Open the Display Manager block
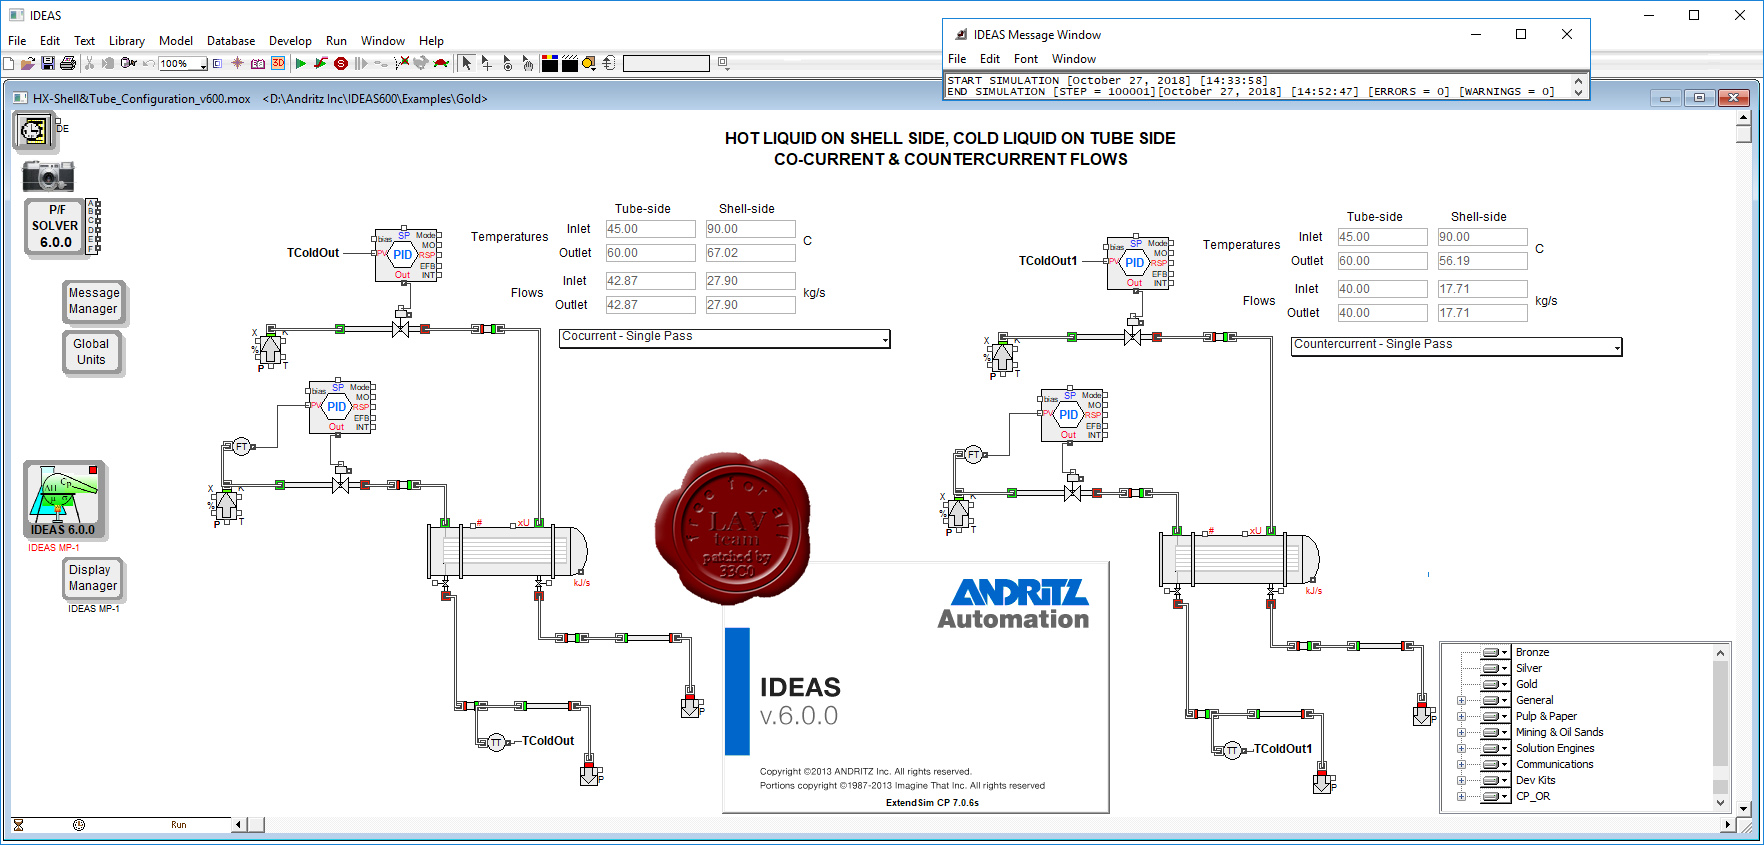This screenshot has width=1764, height=845. click(x=93, y=578)
